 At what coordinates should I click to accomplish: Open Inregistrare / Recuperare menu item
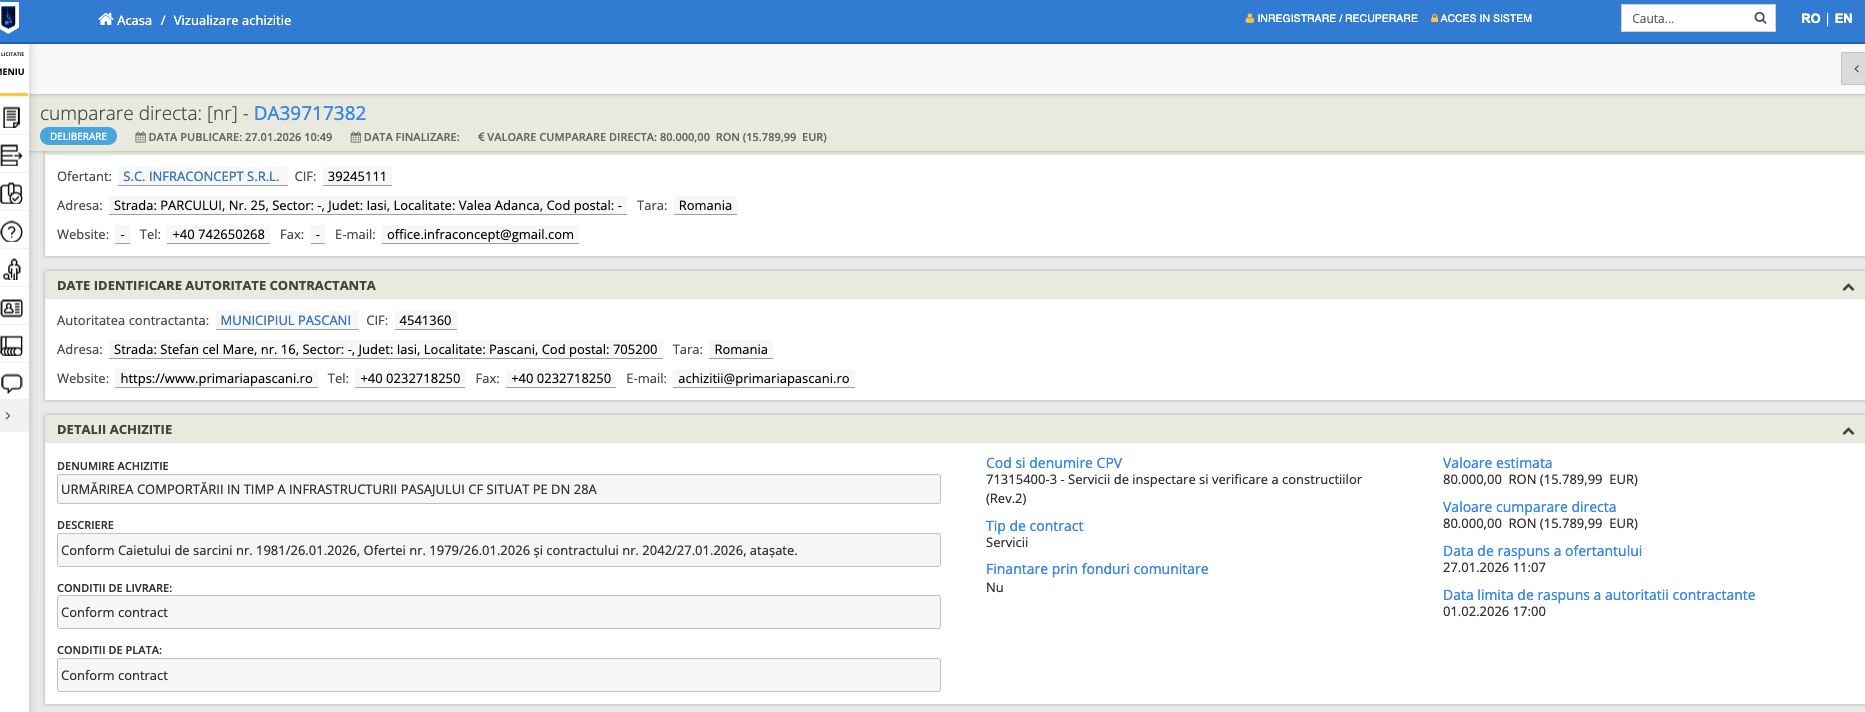(1331, 18)
